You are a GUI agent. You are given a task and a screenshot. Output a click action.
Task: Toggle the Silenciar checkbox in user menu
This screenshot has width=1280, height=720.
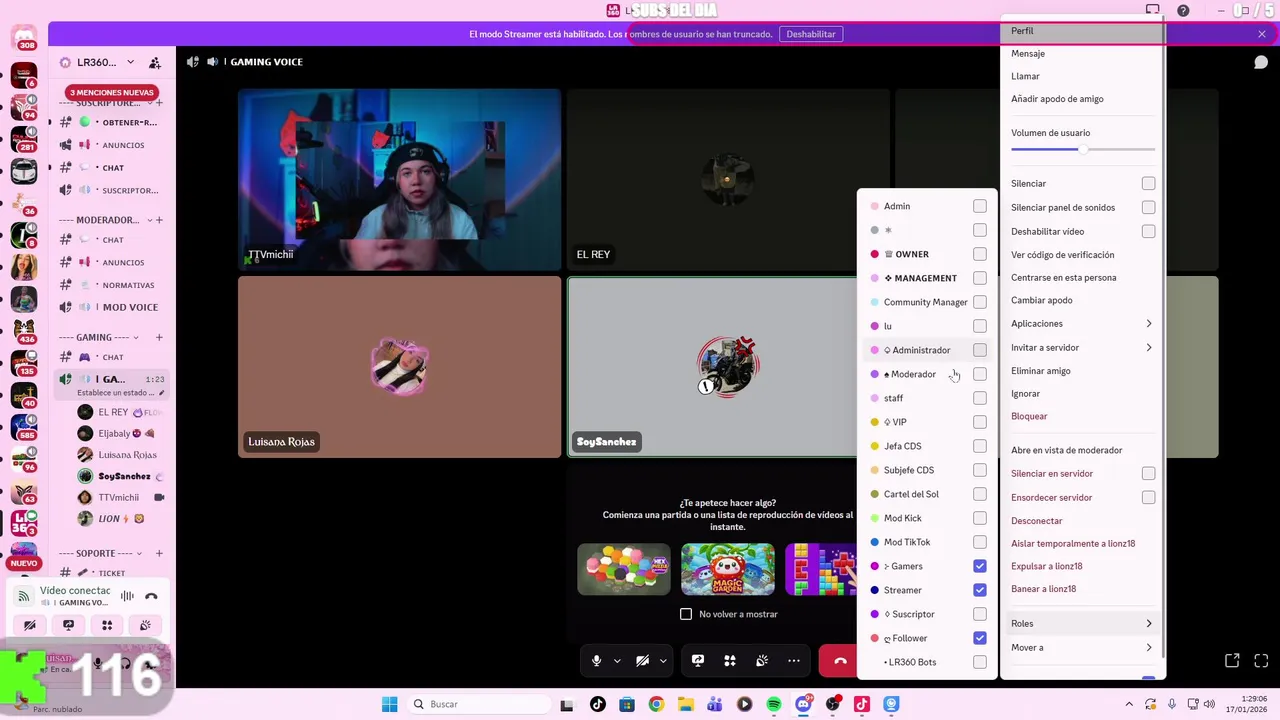point(1149,183)
